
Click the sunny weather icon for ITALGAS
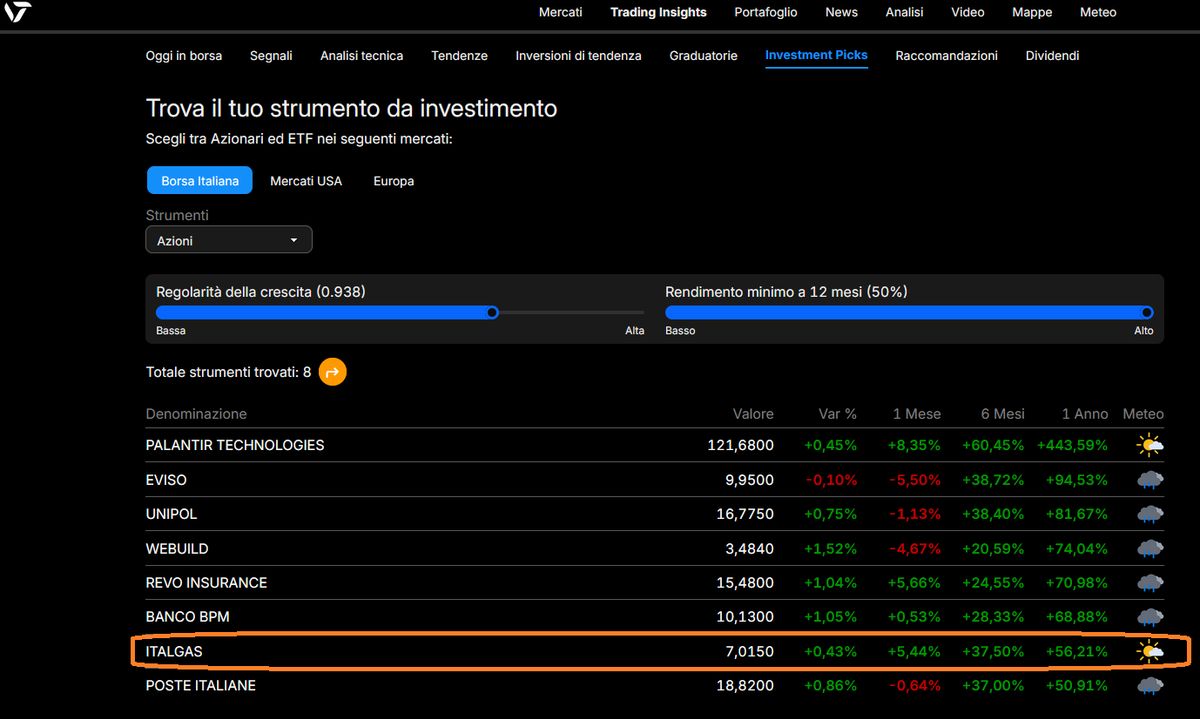click(x=1150, y=651)
